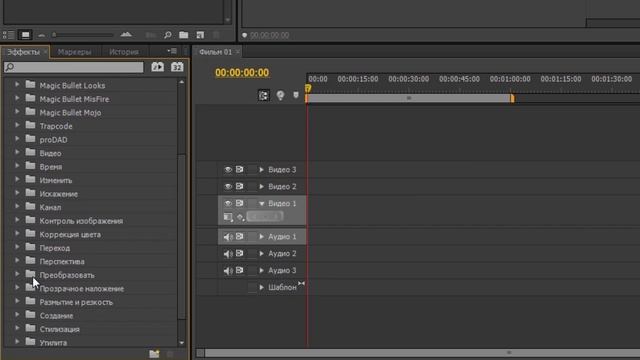Toggle sync lock on Аудио 2

[x=240, y=253]
